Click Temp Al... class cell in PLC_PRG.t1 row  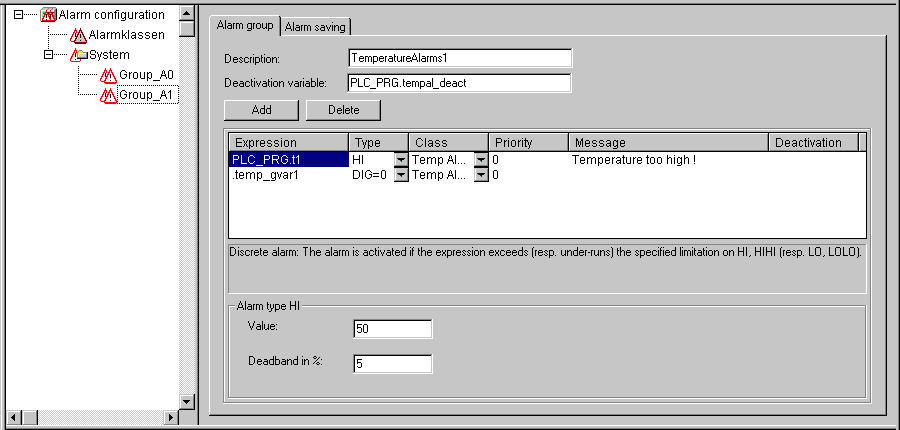tap(441, 160)
